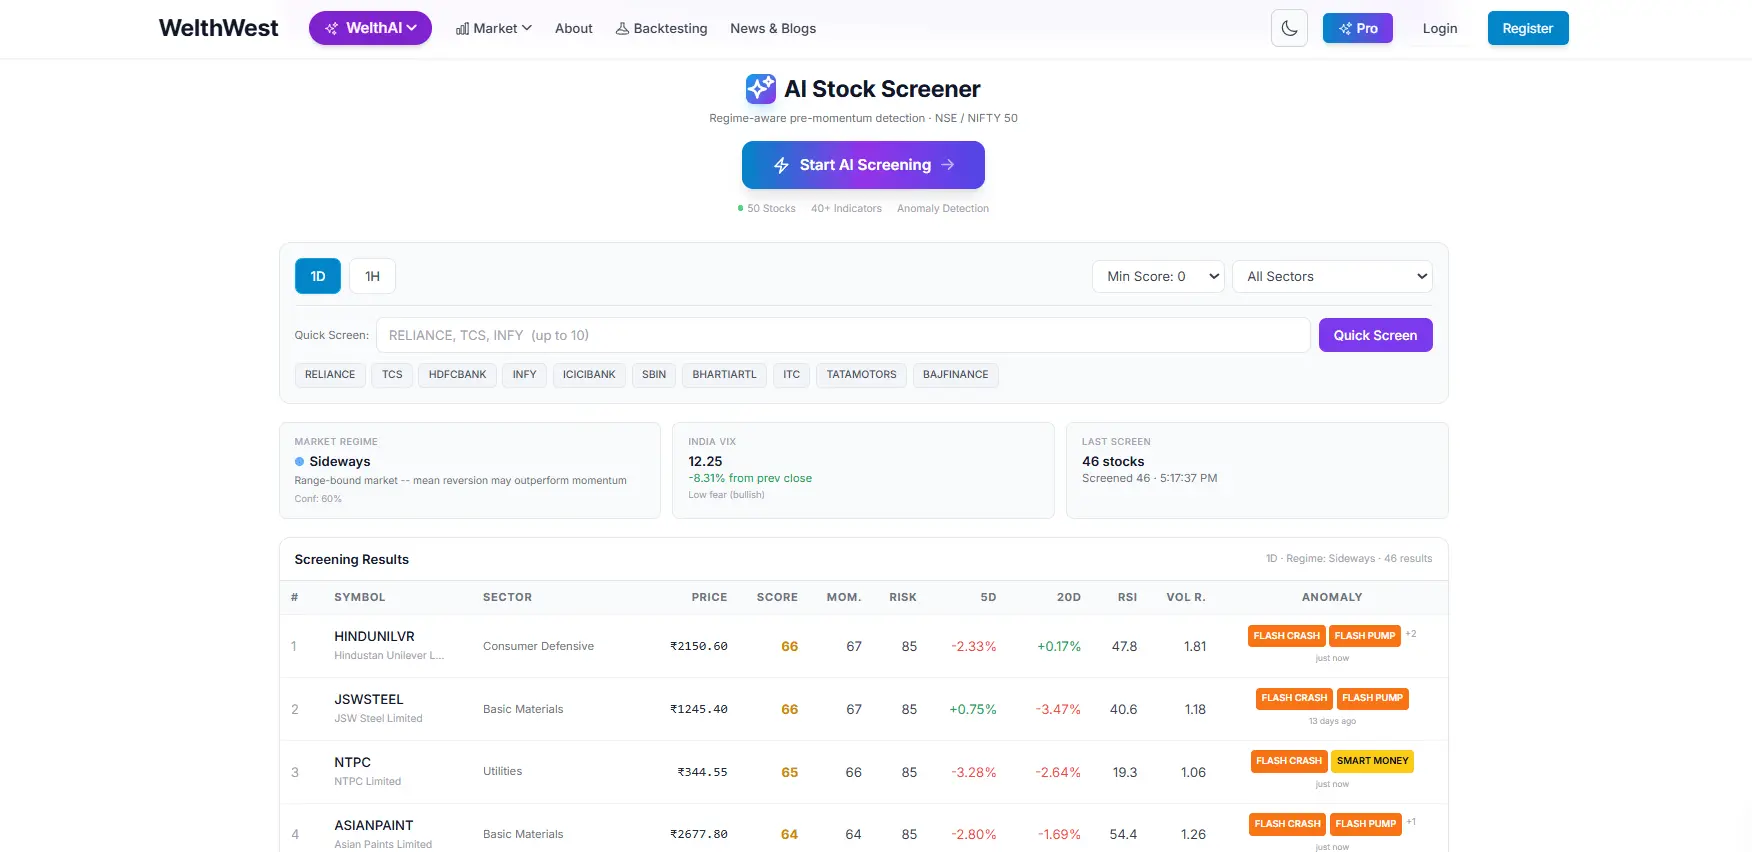The width and height of the screenshot is (1752, 852).
Task: Select the BAJFINANCE quick chip
Action: [955, 375]
